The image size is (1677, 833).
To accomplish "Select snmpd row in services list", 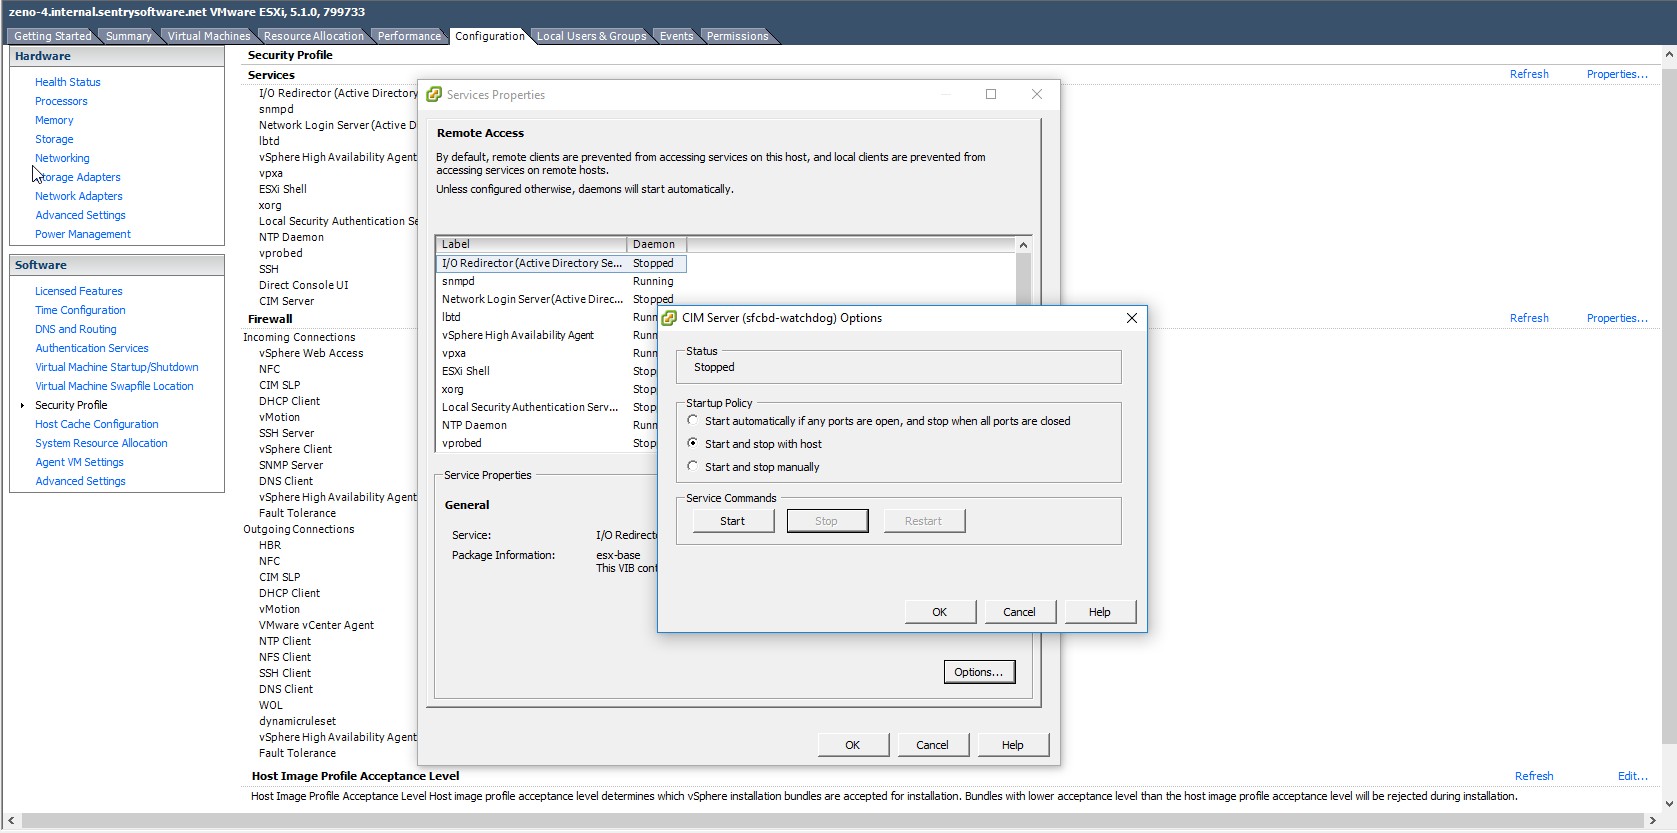I will coord(561,281).
